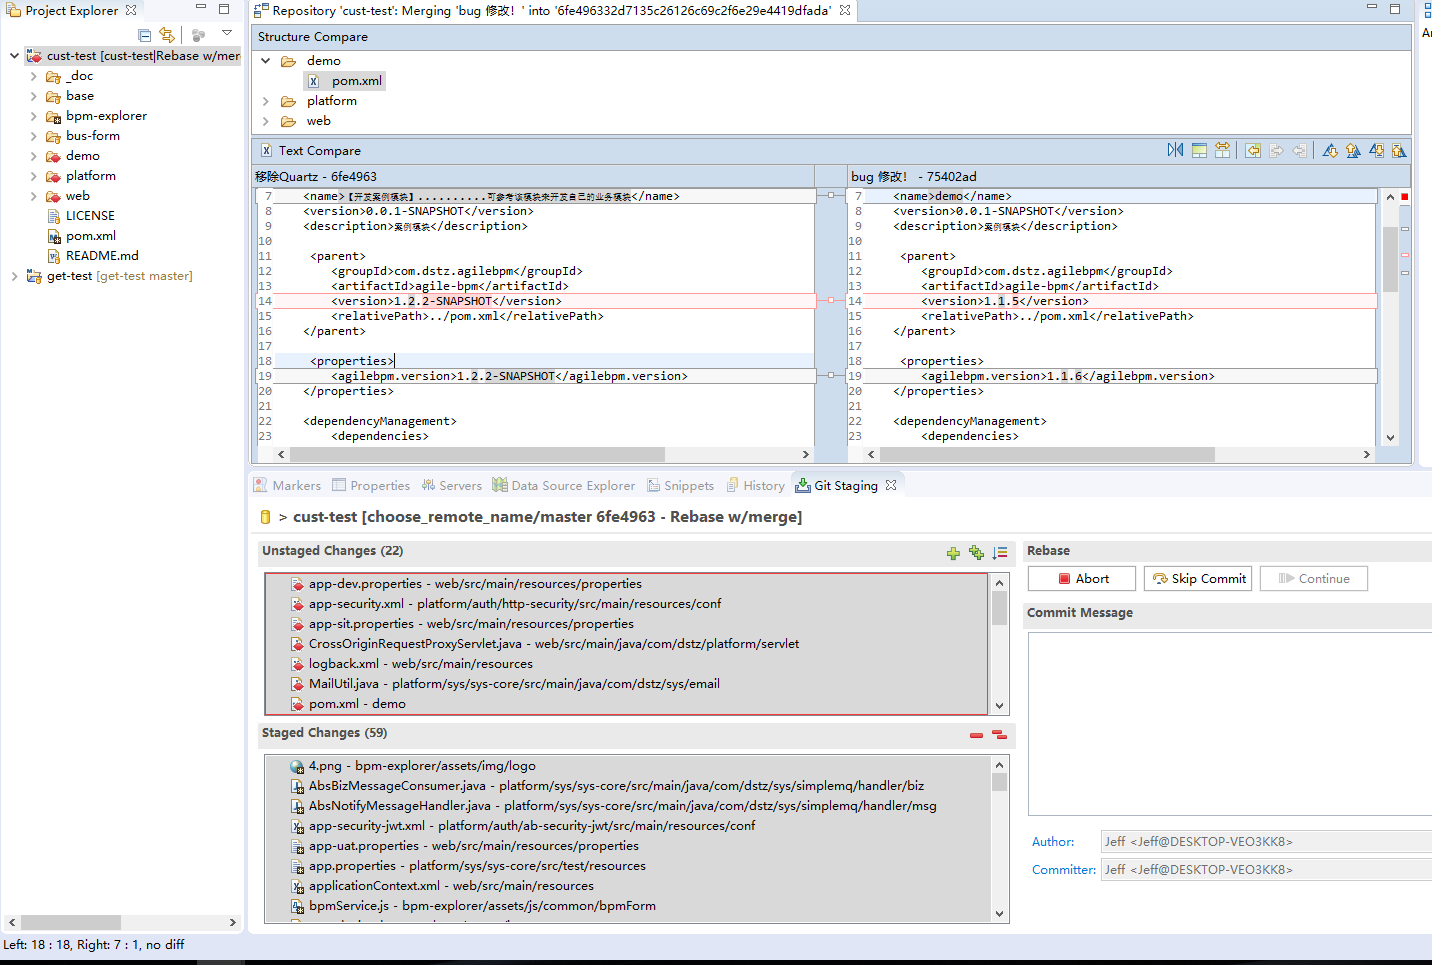Go to next difference in Text Compare
Image resolution: width=1432 pixels, height=965 pixels.
(x=1330, y=150)
